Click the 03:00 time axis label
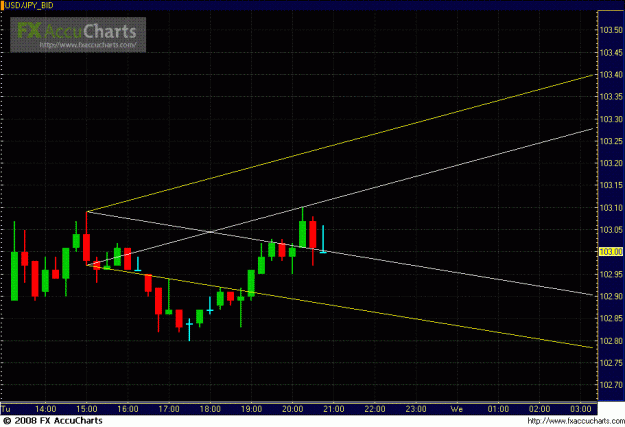Viewport: 625px width, 427px height. pos(581,409)
